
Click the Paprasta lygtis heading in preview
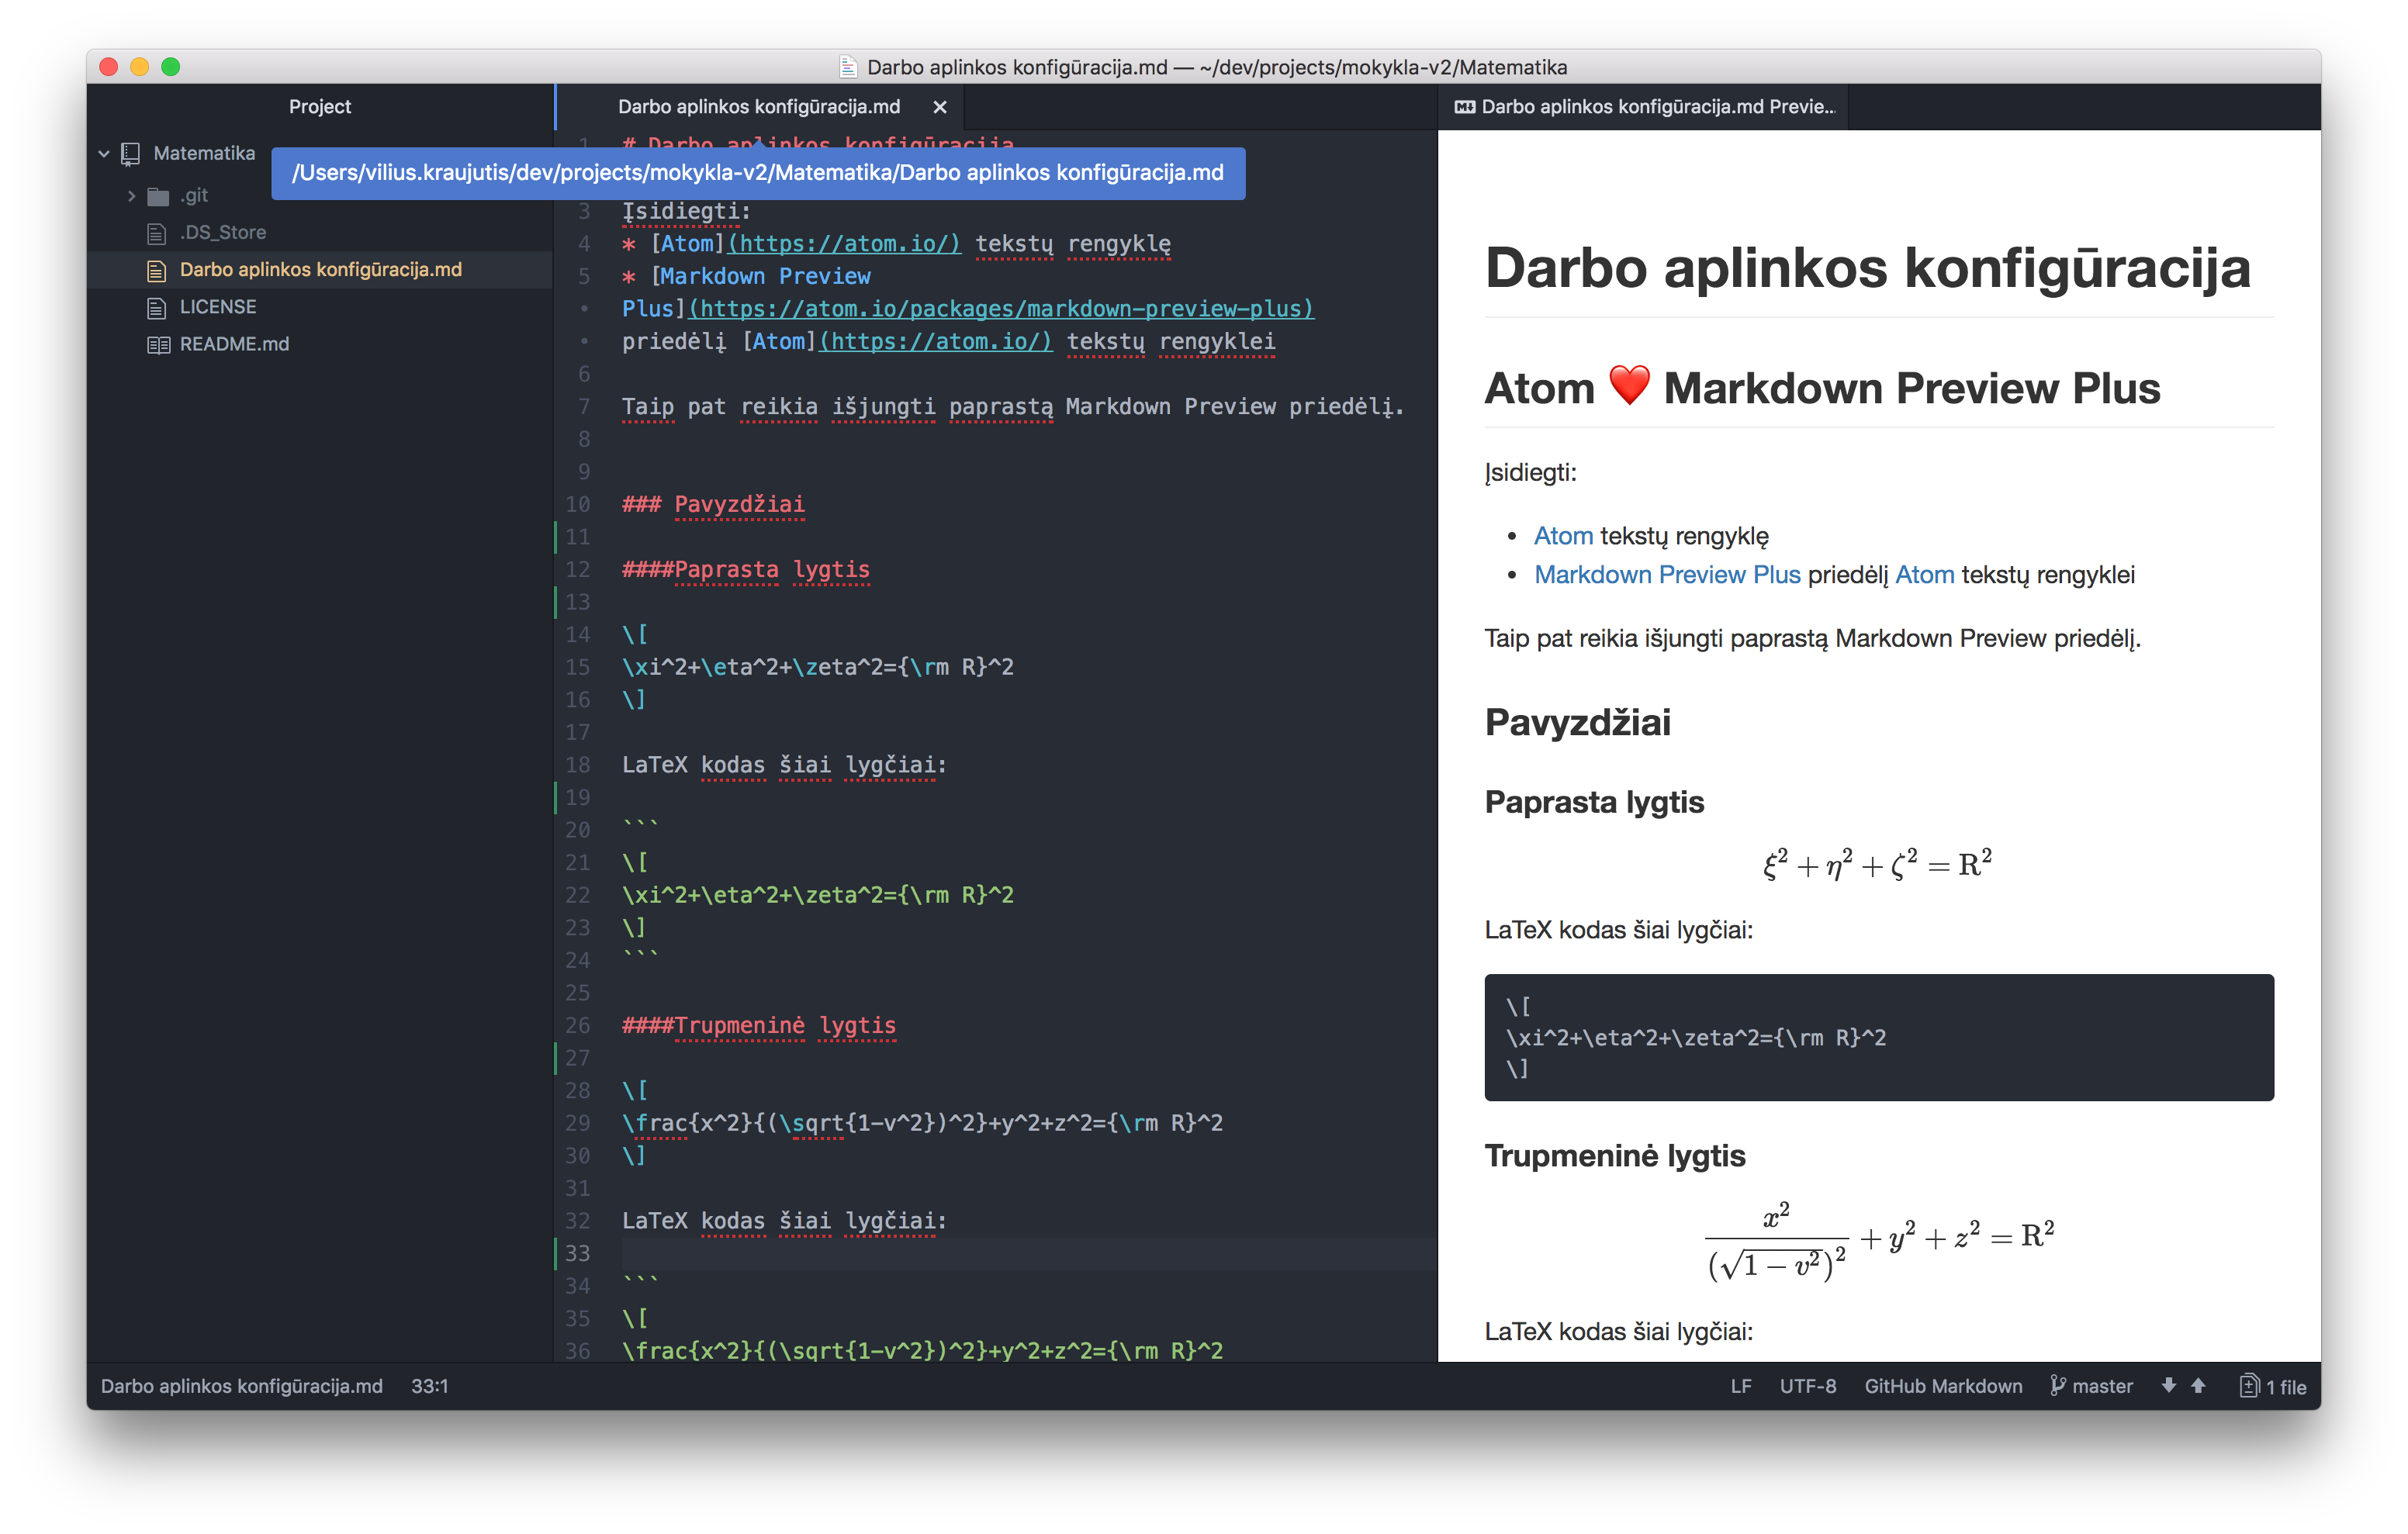tap(1594, 802)
